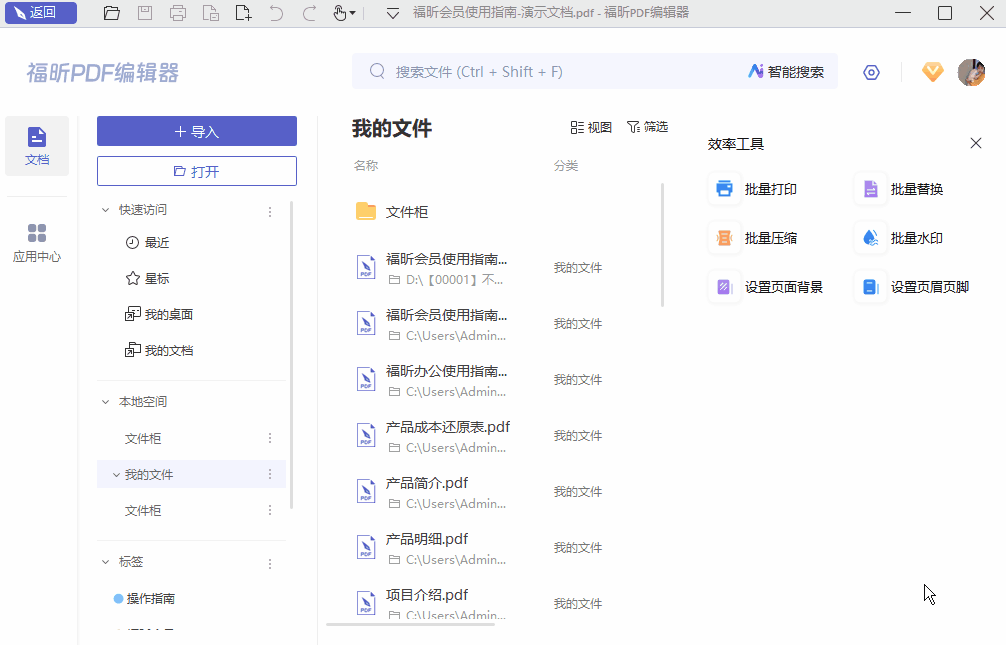Click the 打开 open button

click(196, 171)
